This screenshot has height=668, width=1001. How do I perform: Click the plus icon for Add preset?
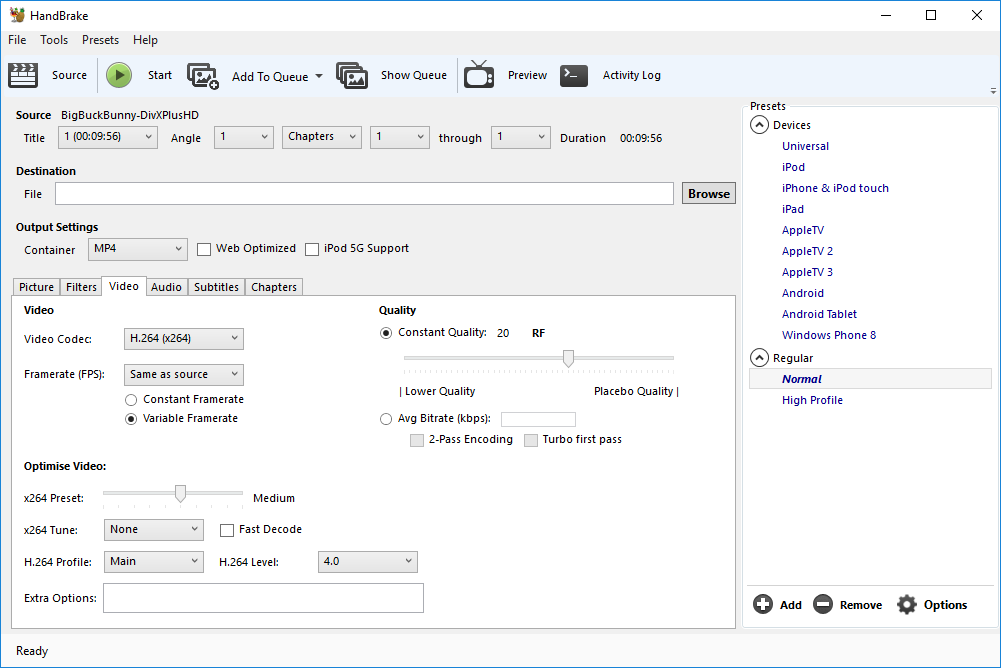[x=762, y=604]
